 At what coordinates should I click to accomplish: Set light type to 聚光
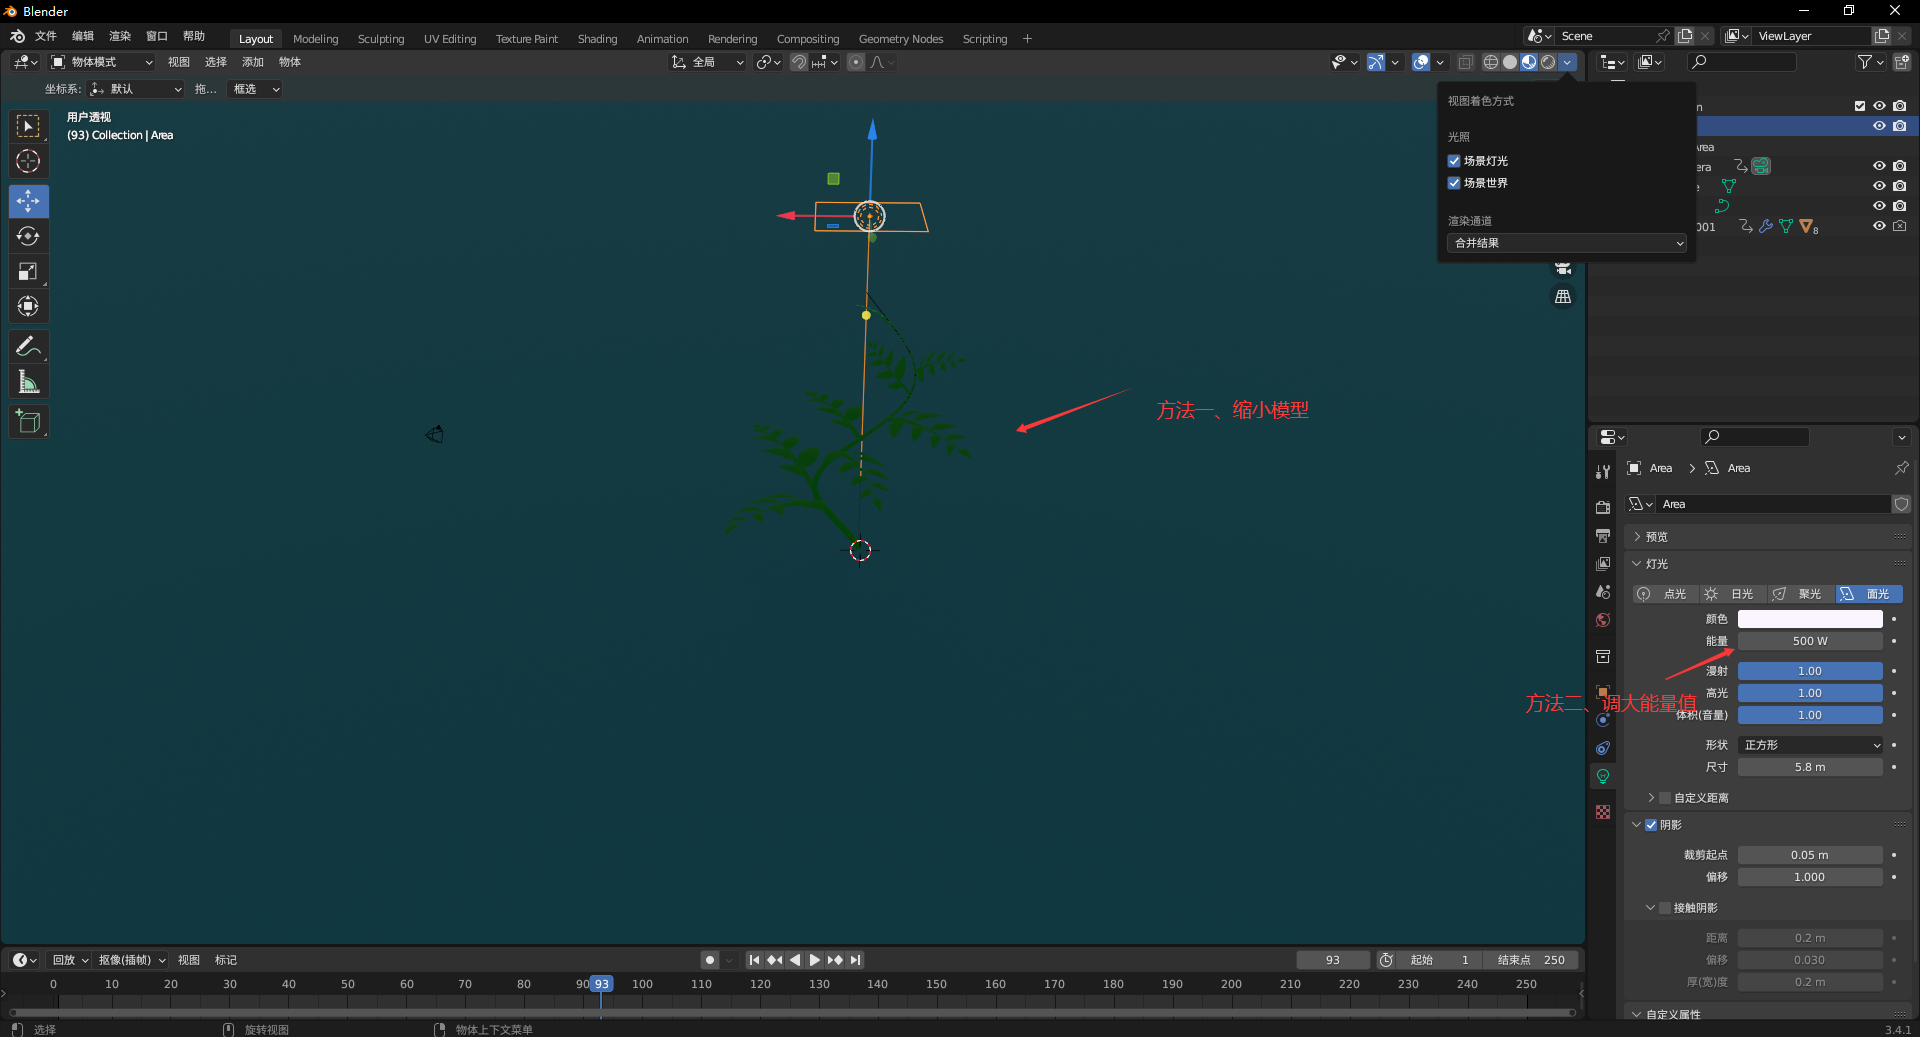coord(1801,594)
